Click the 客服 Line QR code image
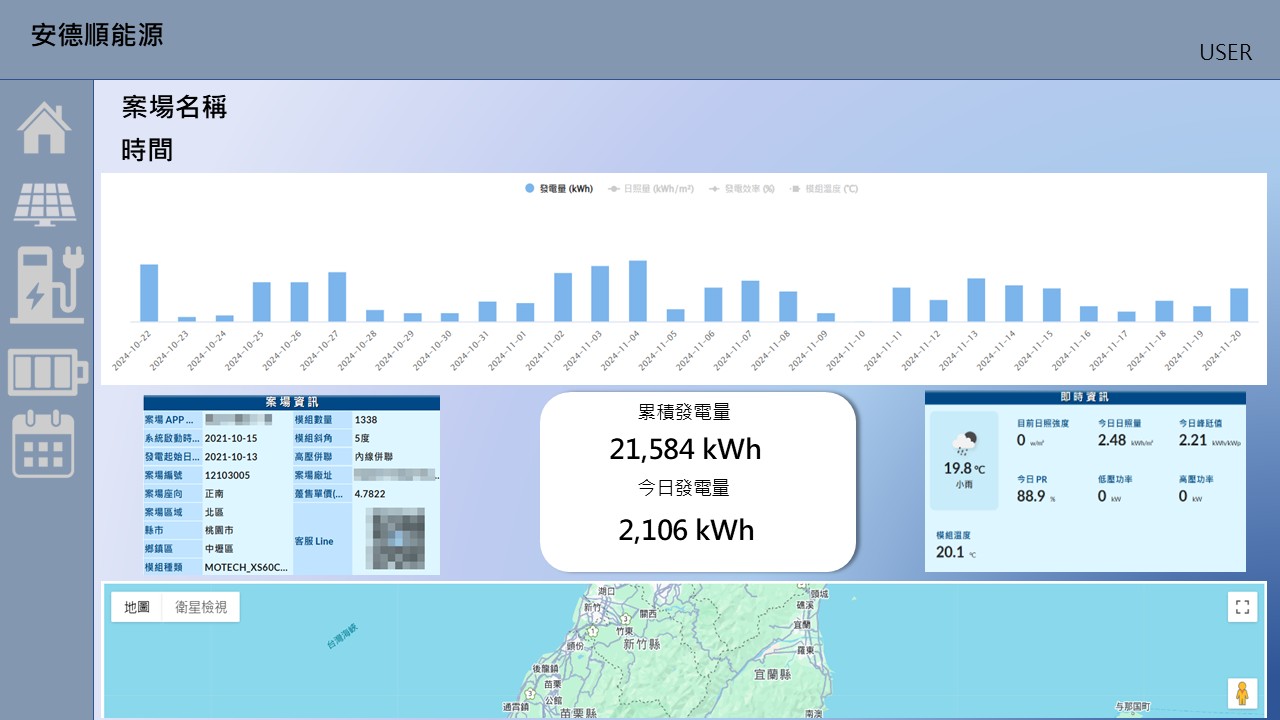This screenshot has width=1280, height=720. point(395,540)
